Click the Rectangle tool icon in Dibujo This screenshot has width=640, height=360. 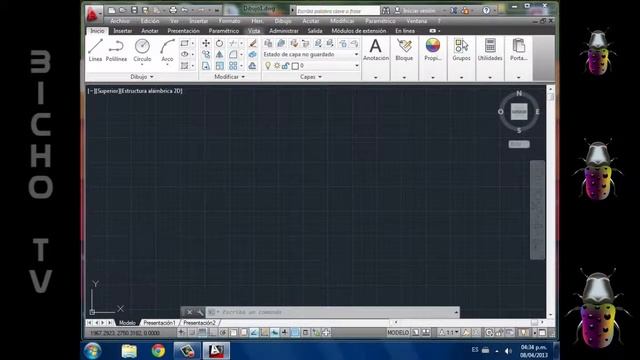click(x=184, y=43)
